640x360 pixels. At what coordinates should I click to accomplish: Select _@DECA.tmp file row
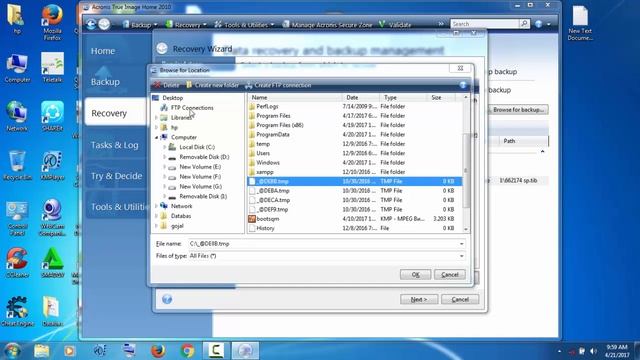pyautogui.click(x=354, y=200)
